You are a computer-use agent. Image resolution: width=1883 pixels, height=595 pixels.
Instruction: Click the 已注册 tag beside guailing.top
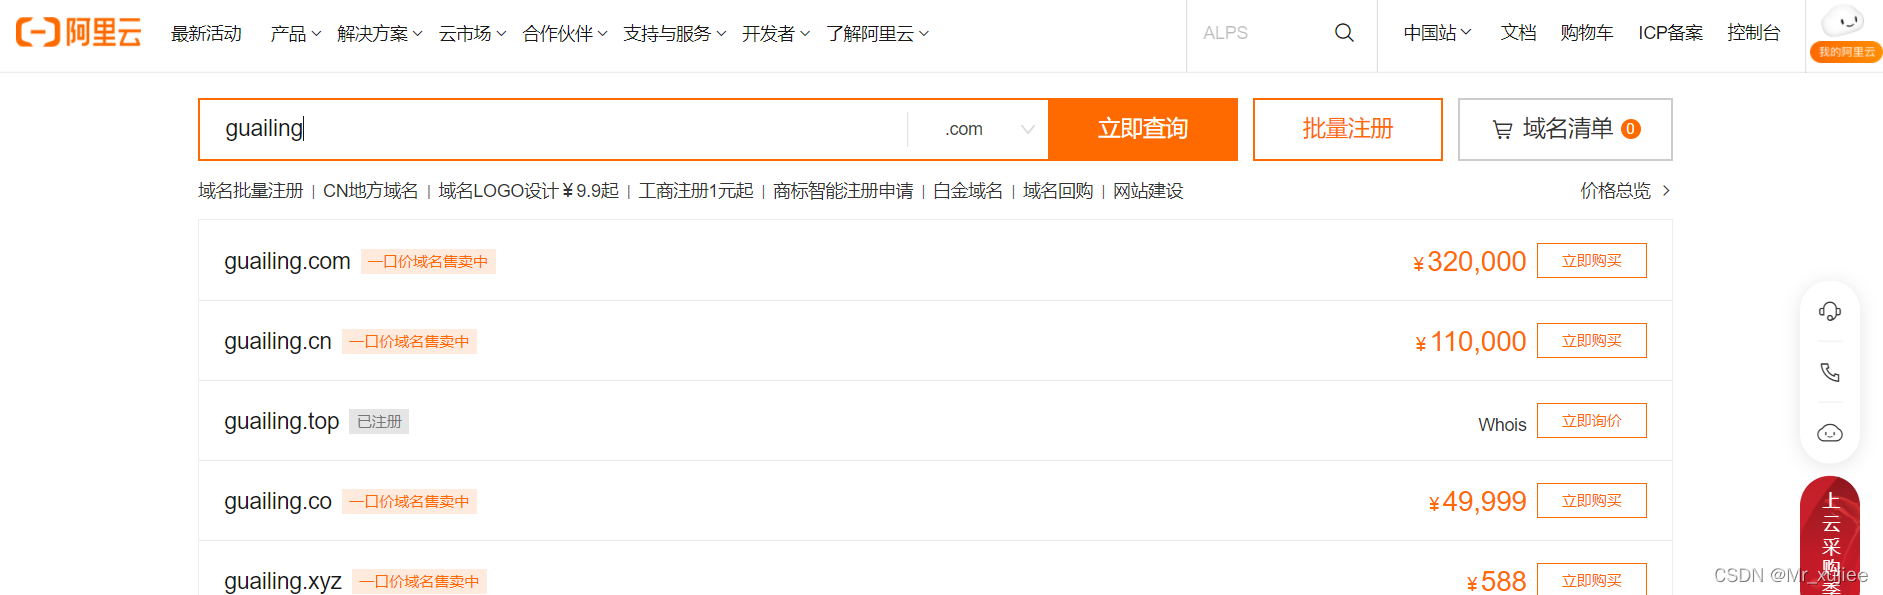(379, 422)
